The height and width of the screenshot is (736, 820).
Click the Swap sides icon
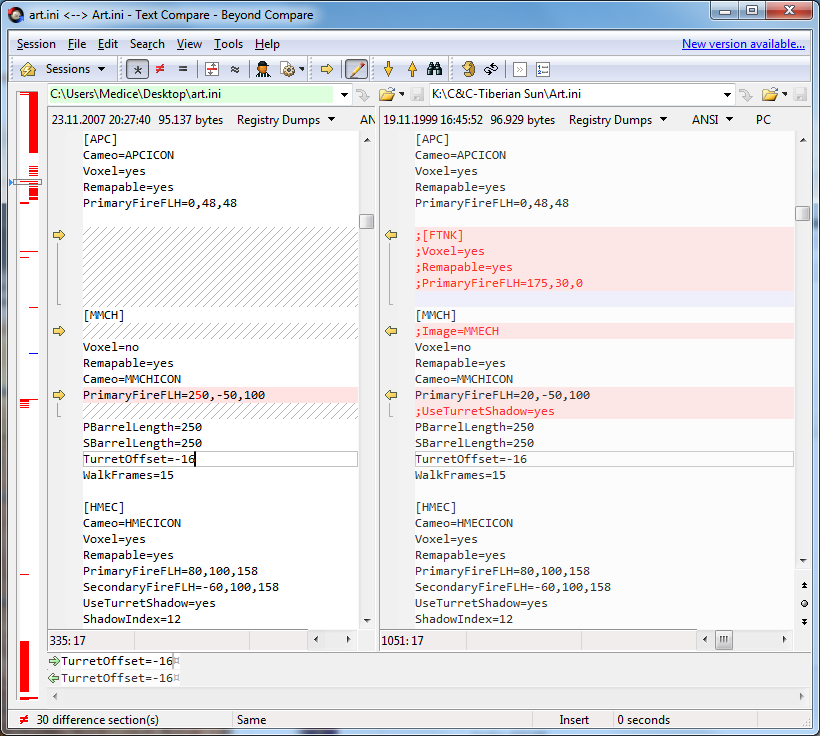pos(469,69)
